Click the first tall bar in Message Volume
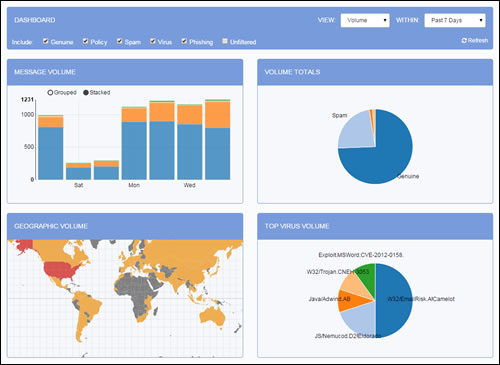The image size is (500, 365). click(51, 147)
